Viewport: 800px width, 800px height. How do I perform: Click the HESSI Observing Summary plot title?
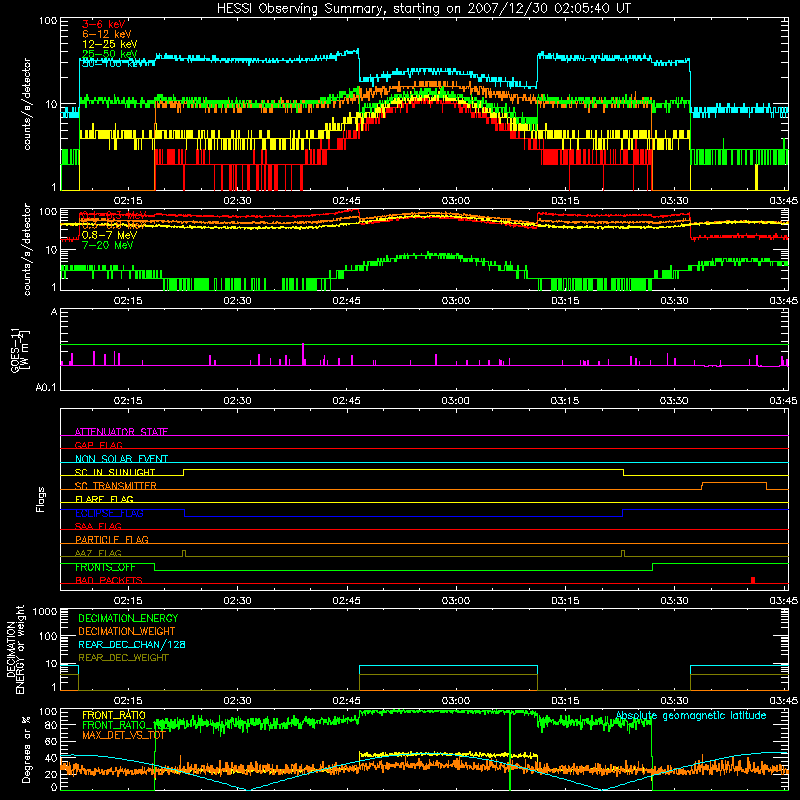(424, 9)
